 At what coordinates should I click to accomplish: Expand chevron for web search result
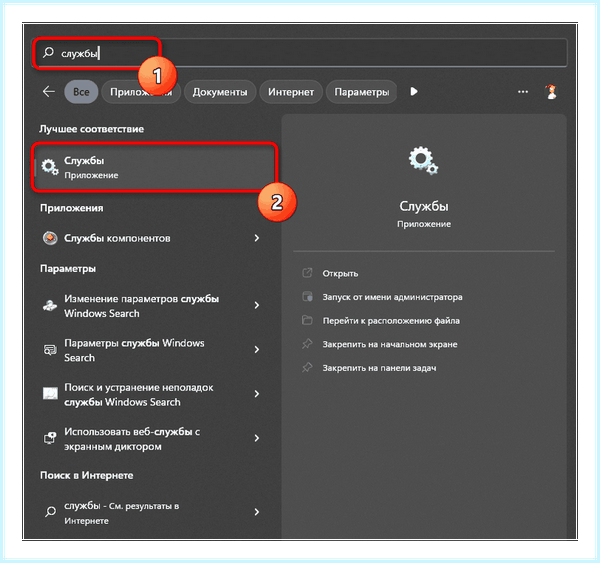click(257, 512)
